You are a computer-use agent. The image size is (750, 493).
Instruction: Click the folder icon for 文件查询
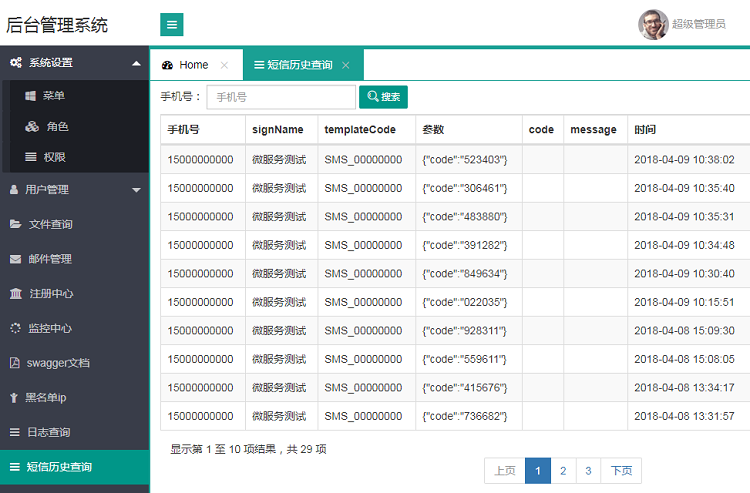(16, 224)
